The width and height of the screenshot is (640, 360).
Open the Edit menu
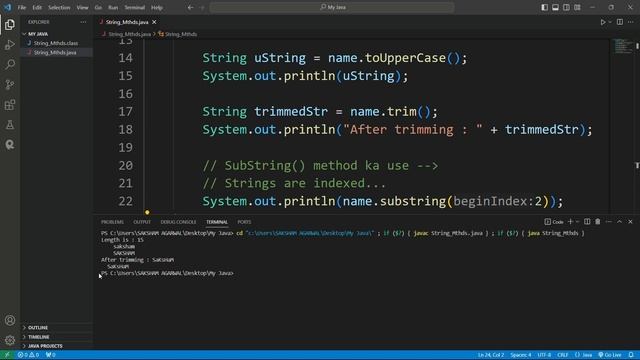point(37,7)
